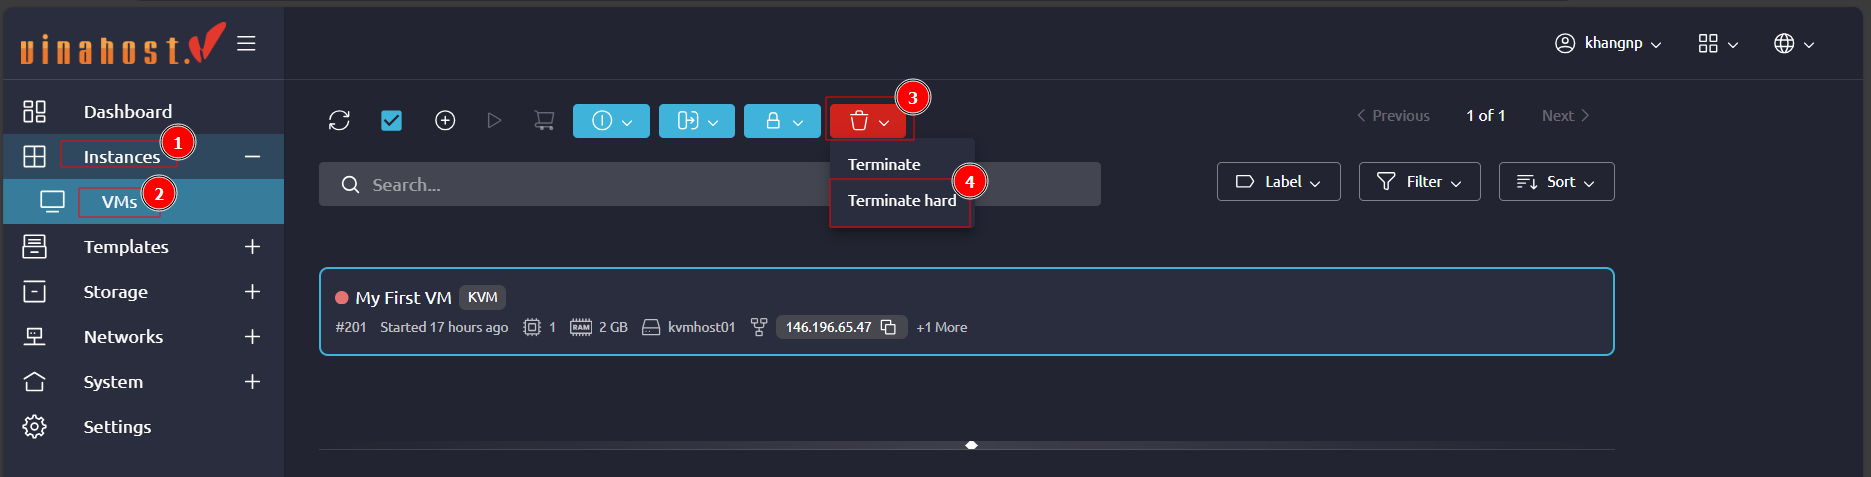Open the language globe icon menu

(x=1793, y=44)
